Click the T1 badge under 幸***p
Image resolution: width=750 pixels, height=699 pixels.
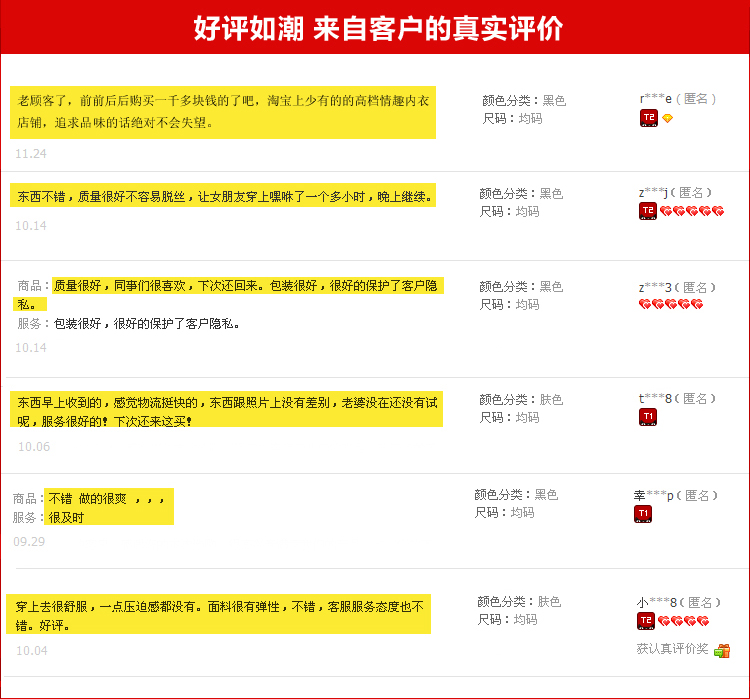[643, 514]
